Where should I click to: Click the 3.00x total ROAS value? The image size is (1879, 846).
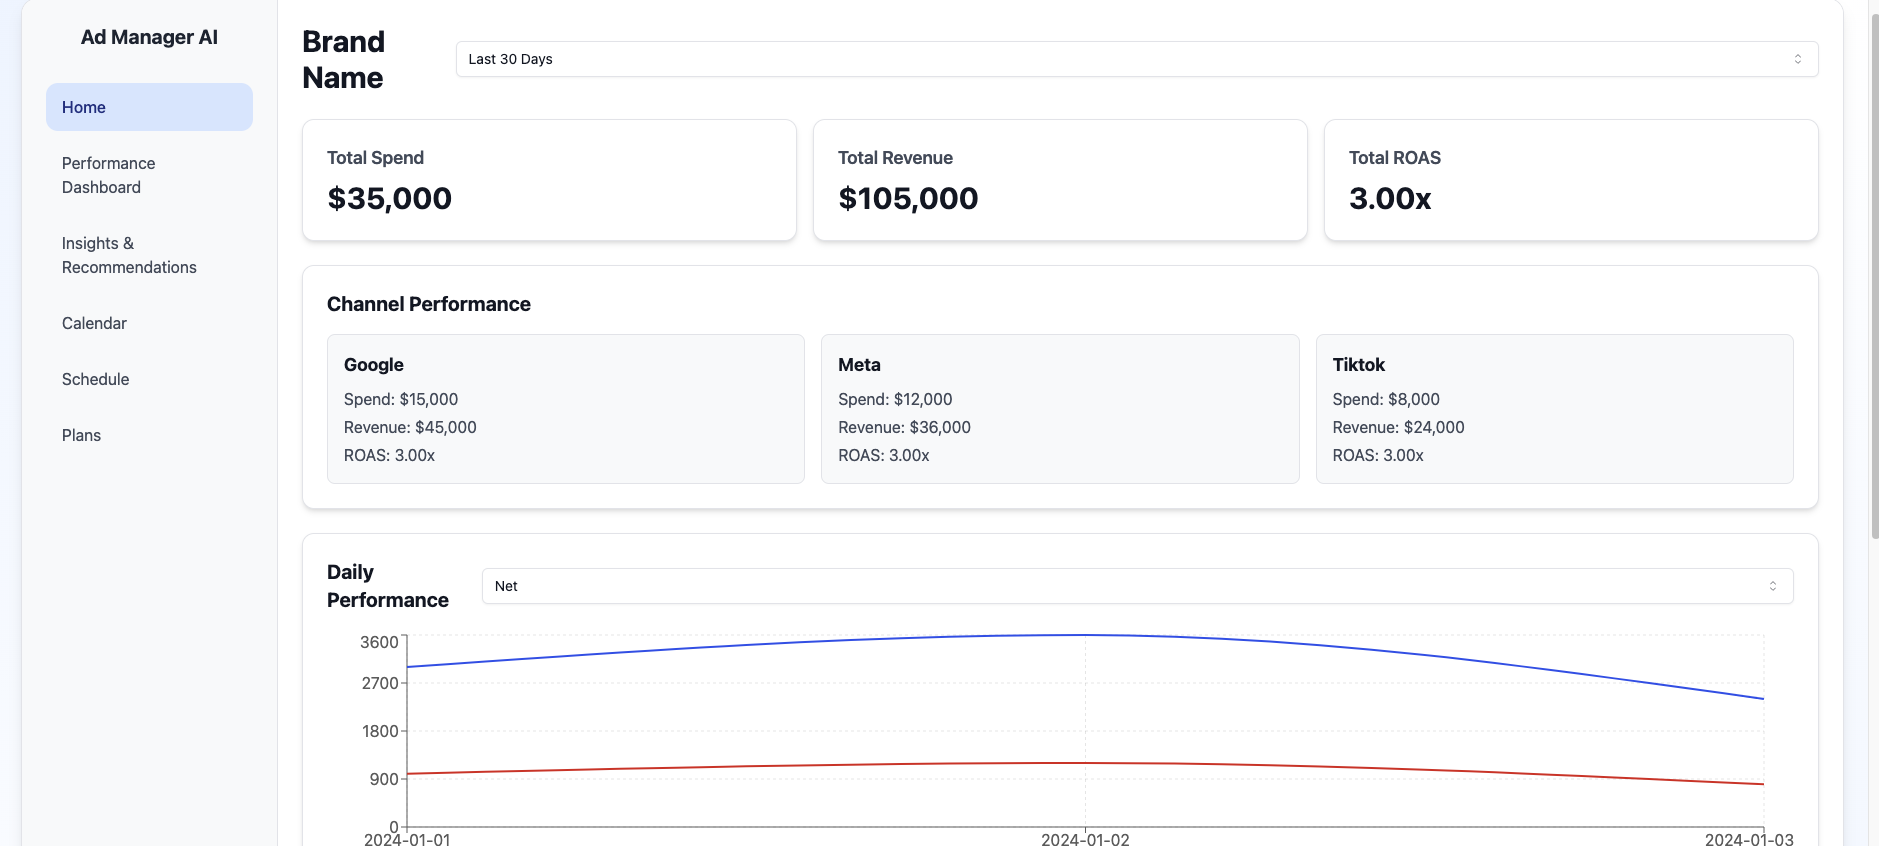(1390, 198)
